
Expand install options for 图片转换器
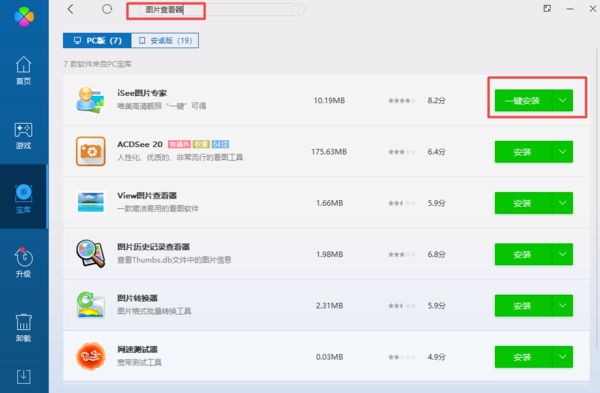562,306
